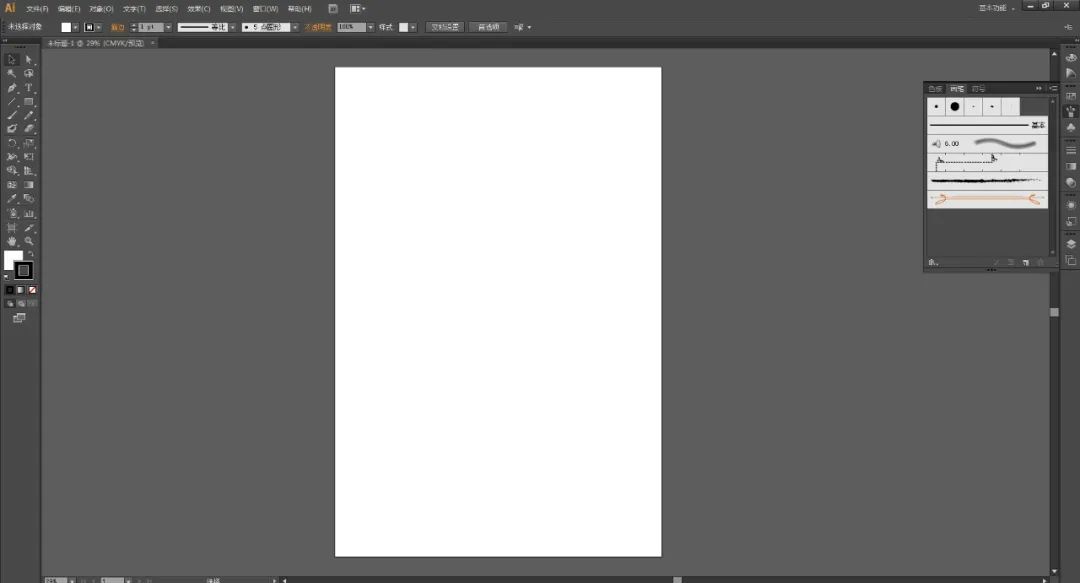Open the 帮助(H) menu
Screen dimensions: 1080x583
click(300, 9)
